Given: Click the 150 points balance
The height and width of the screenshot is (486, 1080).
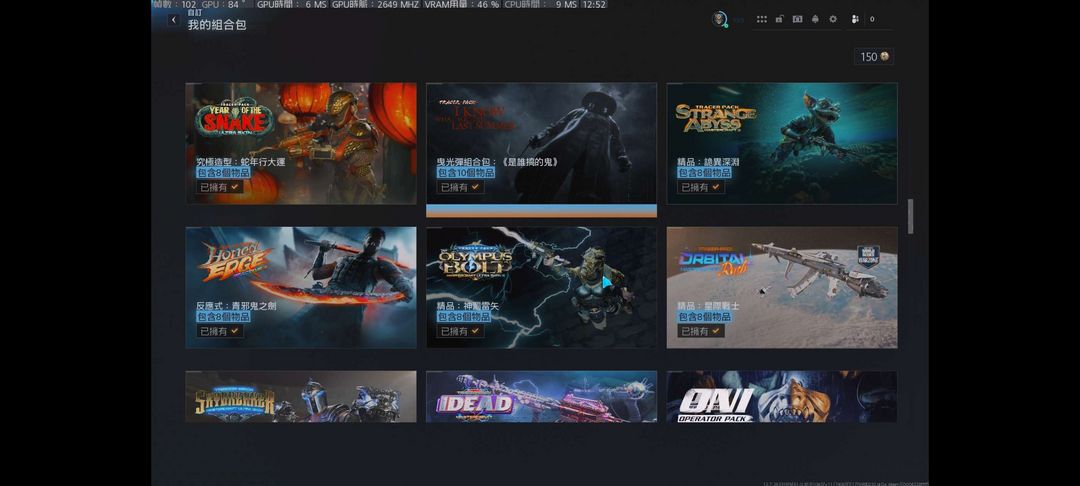Looking at the screenshot, I should (874, 56).
